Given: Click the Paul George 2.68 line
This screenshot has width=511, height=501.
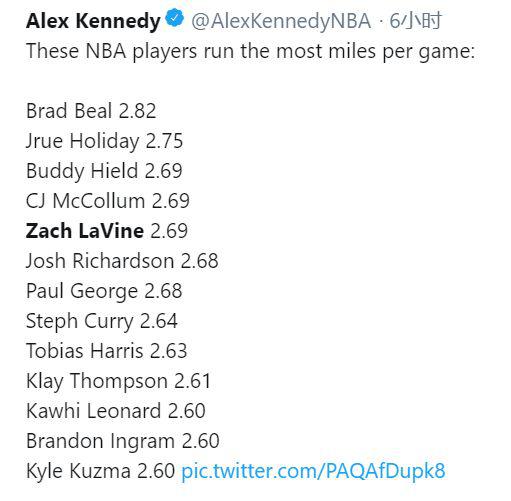Looking at the screenshot, I should (x=104, y=291).
